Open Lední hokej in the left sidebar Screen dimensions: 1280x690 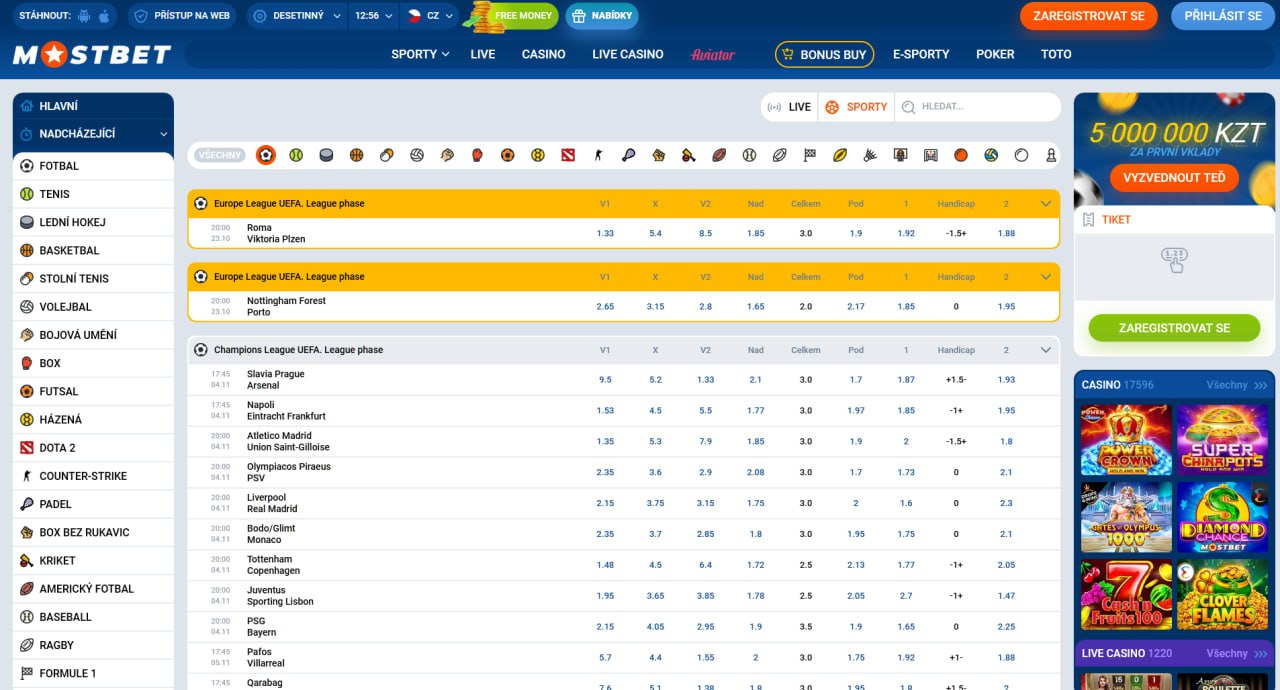pyautogui.click(x=93, y=222)
